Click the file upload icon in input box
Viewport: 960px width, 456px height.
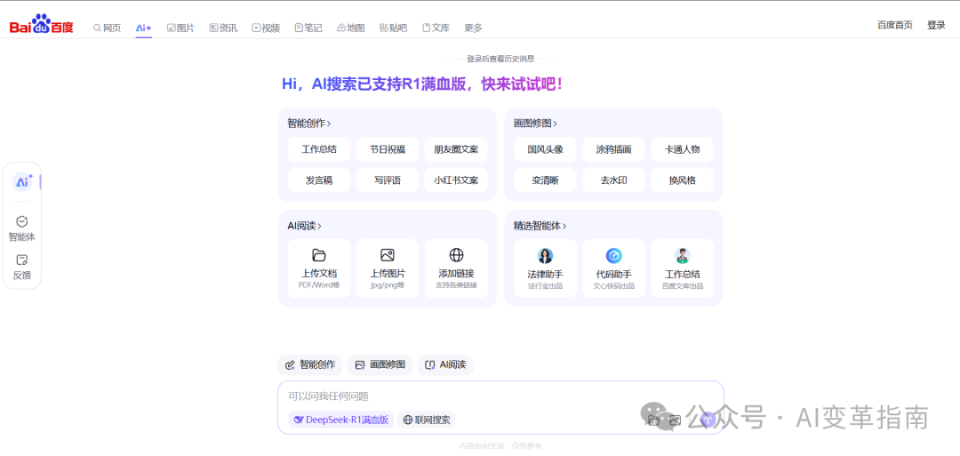(x=653, y=420)
